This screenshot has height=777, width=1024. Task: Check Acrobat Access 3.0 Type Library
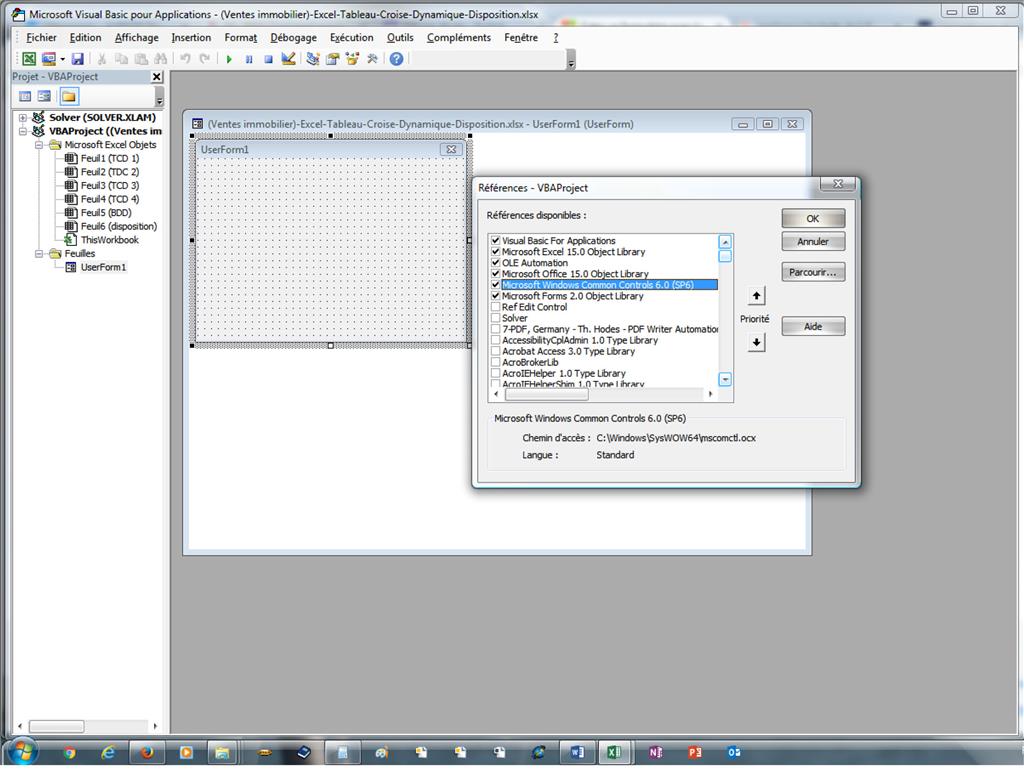(x=496, y=351)
